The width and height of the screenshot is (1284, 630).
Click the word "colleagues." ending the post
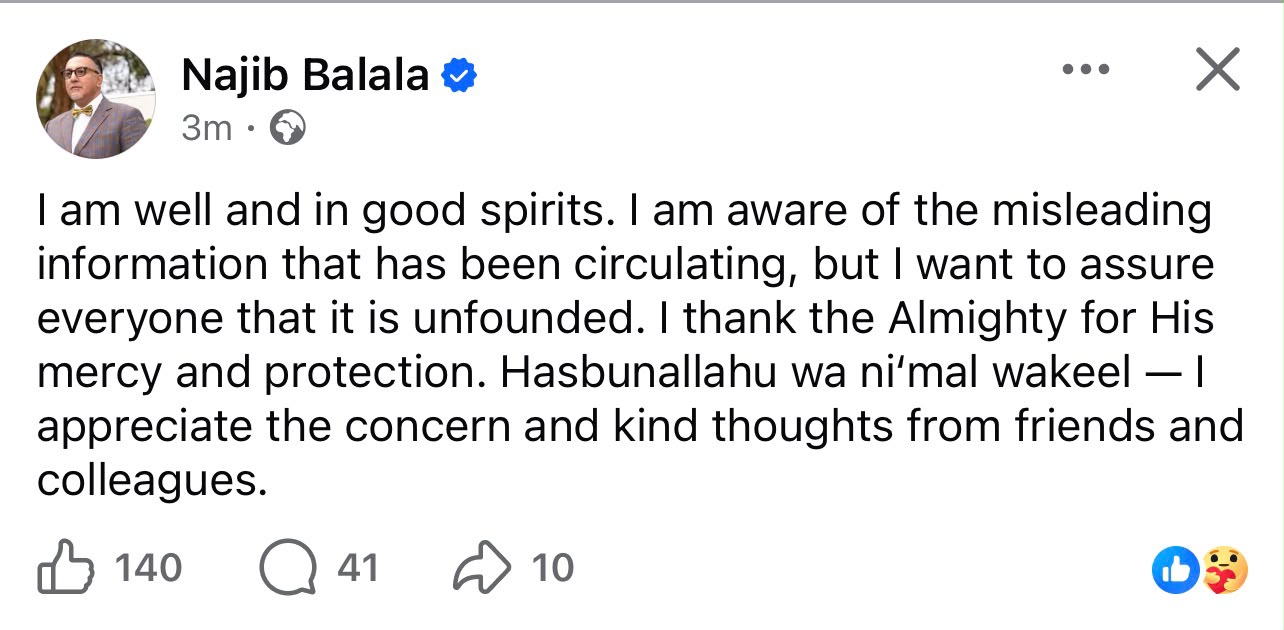(x=153, y=481)
